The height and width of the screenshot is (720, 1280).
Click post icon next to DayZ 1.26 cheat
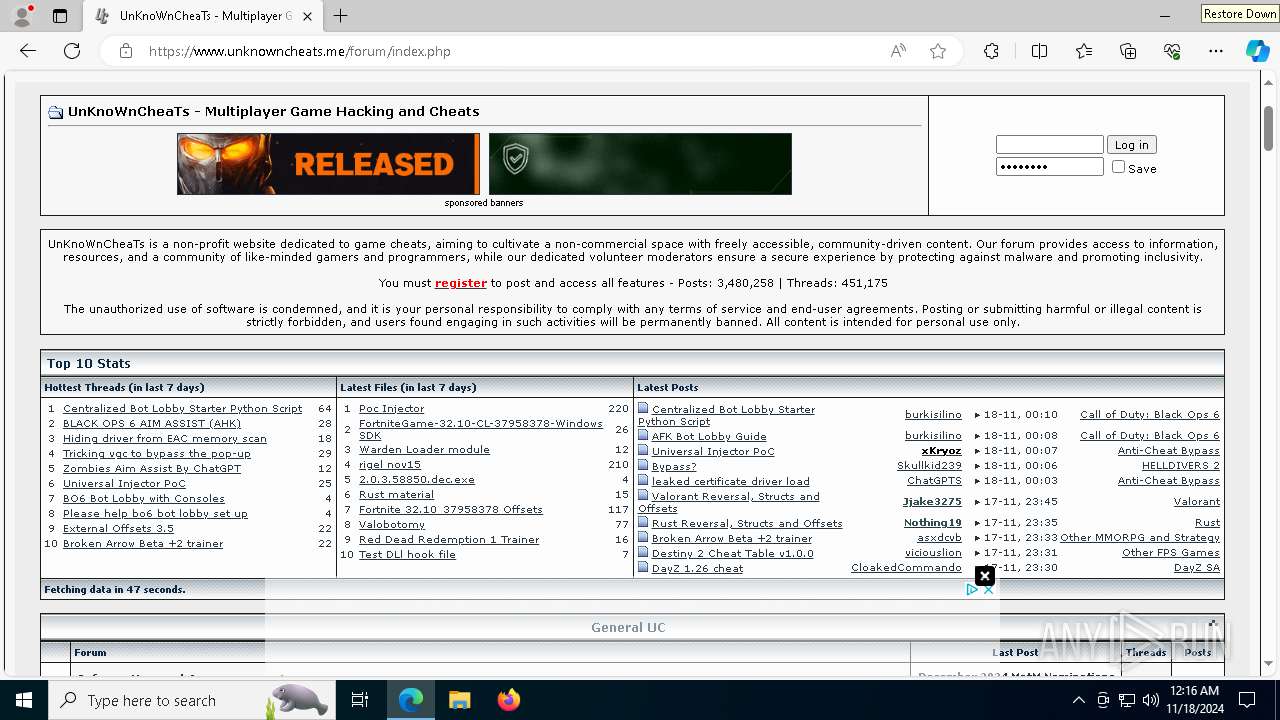pyautogui.click(x=643, y=567)
